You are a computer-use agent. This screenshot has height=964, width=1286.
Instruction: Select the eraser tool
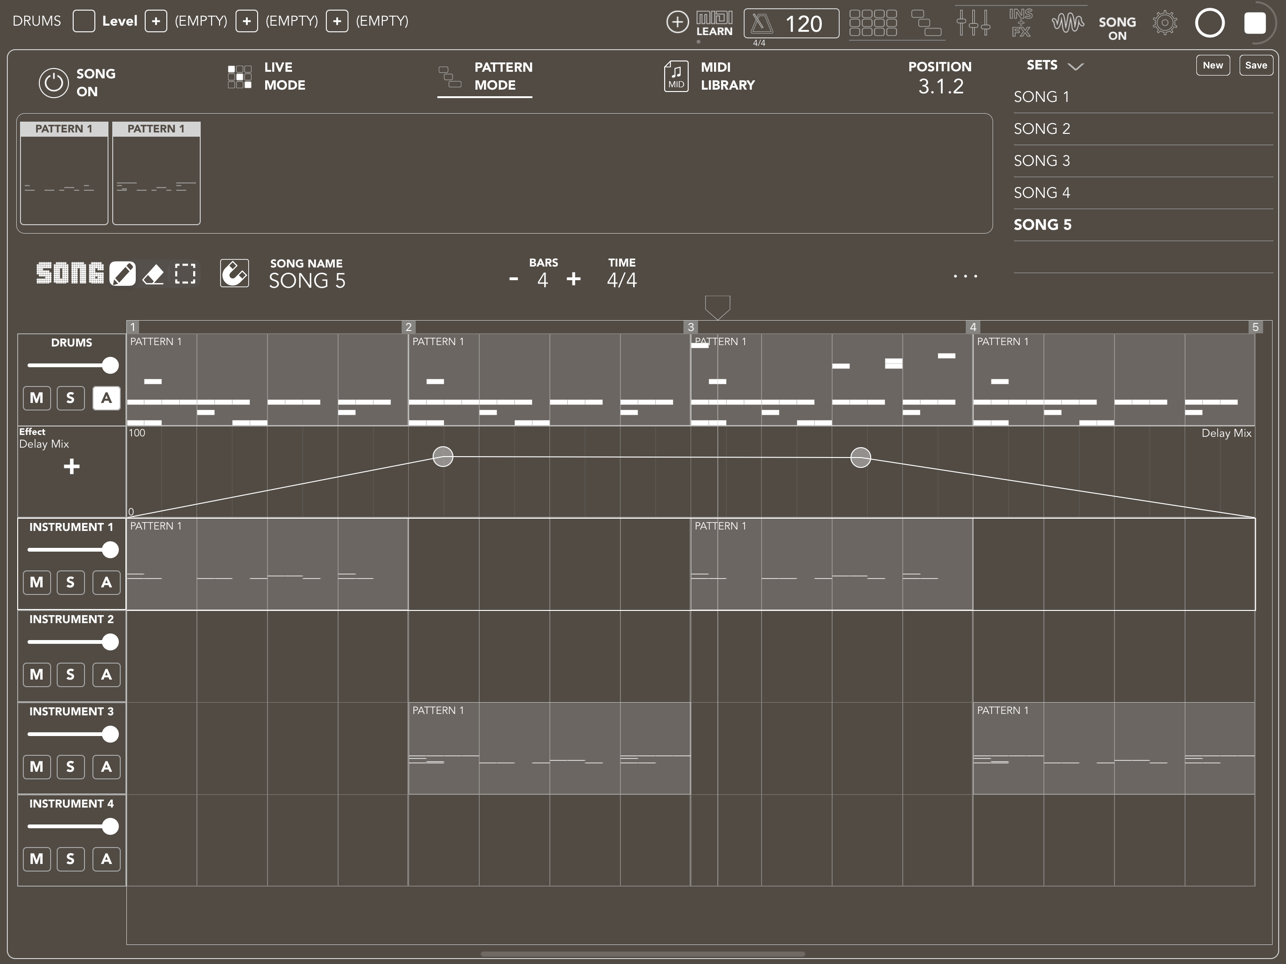(154, 274)
